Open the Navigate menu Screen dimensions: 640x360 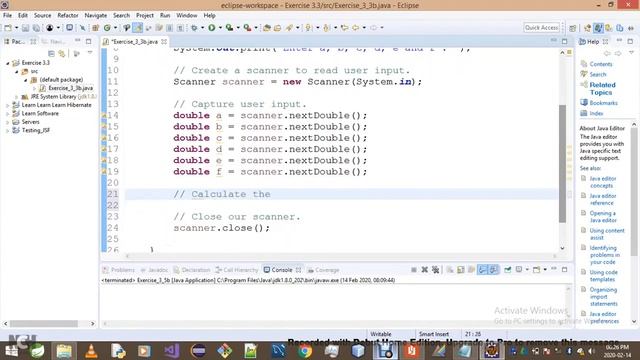coord(96,16)
